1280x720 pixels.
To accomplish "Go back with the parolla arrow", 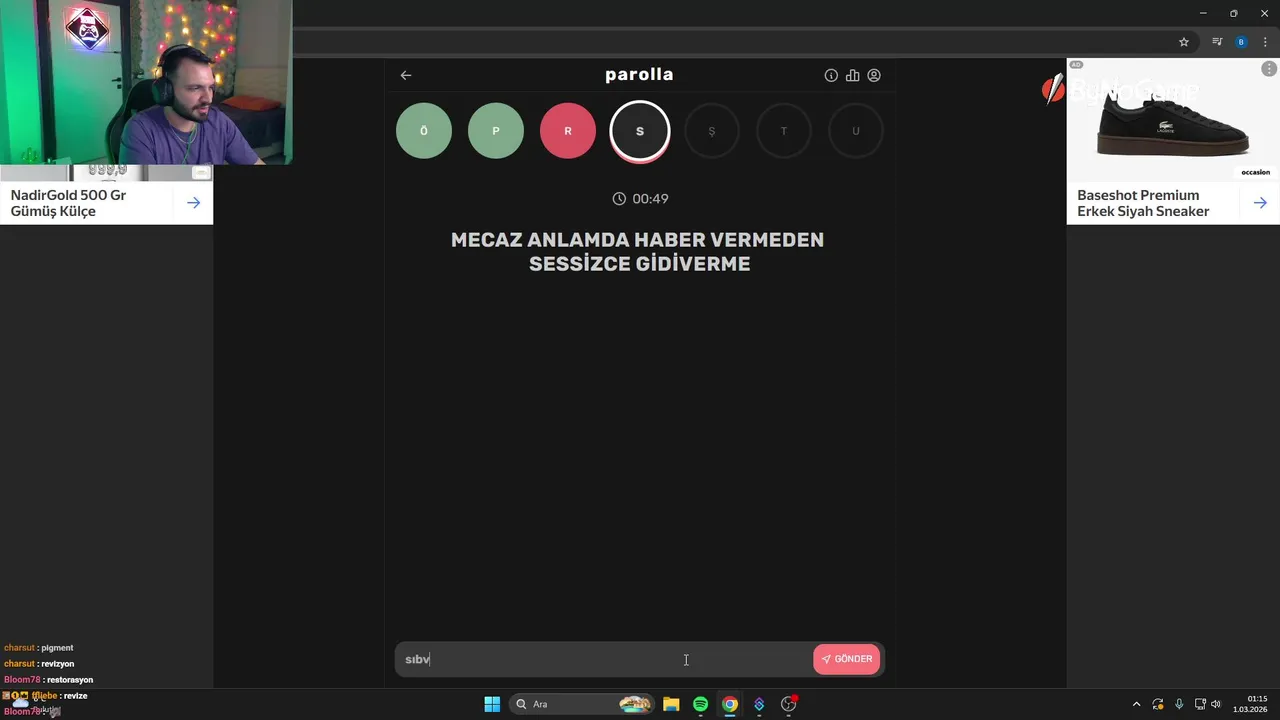I will point(405,75).
